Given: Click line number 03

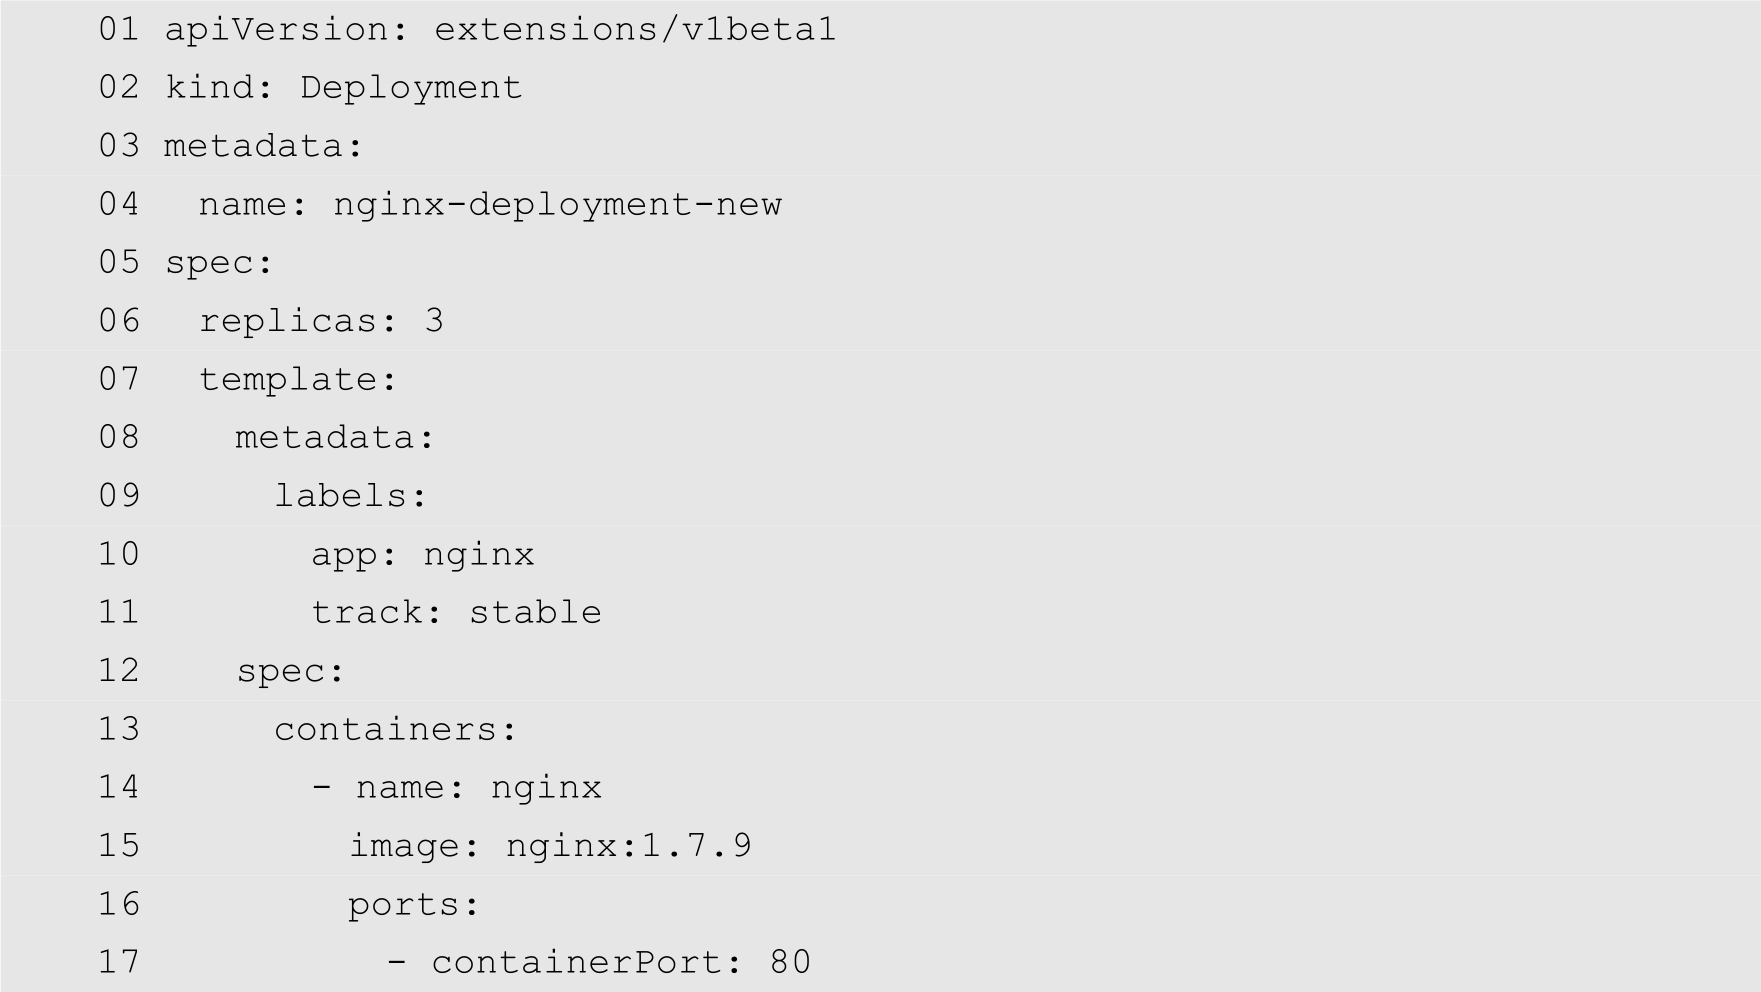Looking at the screenshot, I should (119, 146).
